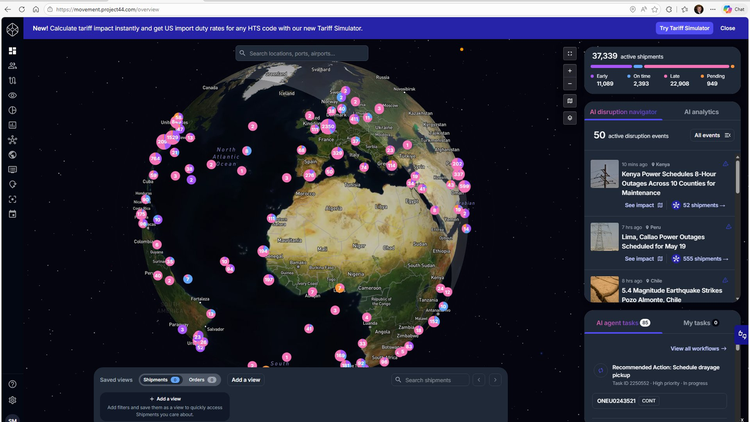
Task: Toggle the map style layer button
Action: [x=570, y=101]
